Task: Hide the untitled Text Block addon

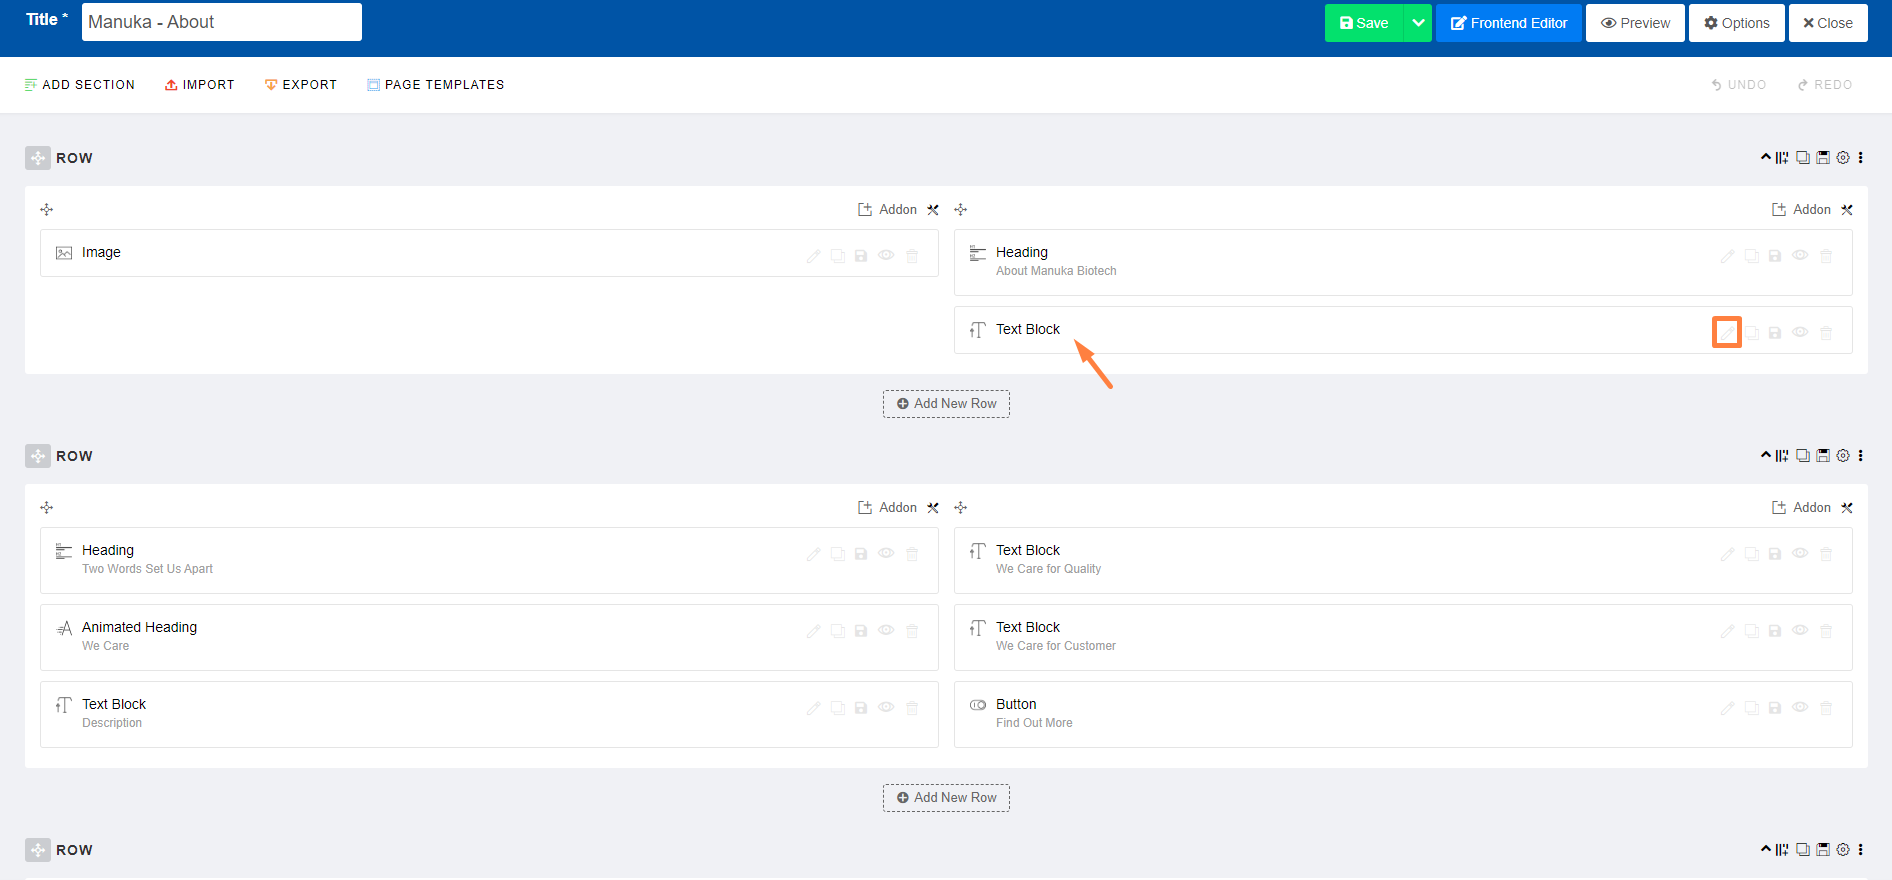Action: 1800,332
